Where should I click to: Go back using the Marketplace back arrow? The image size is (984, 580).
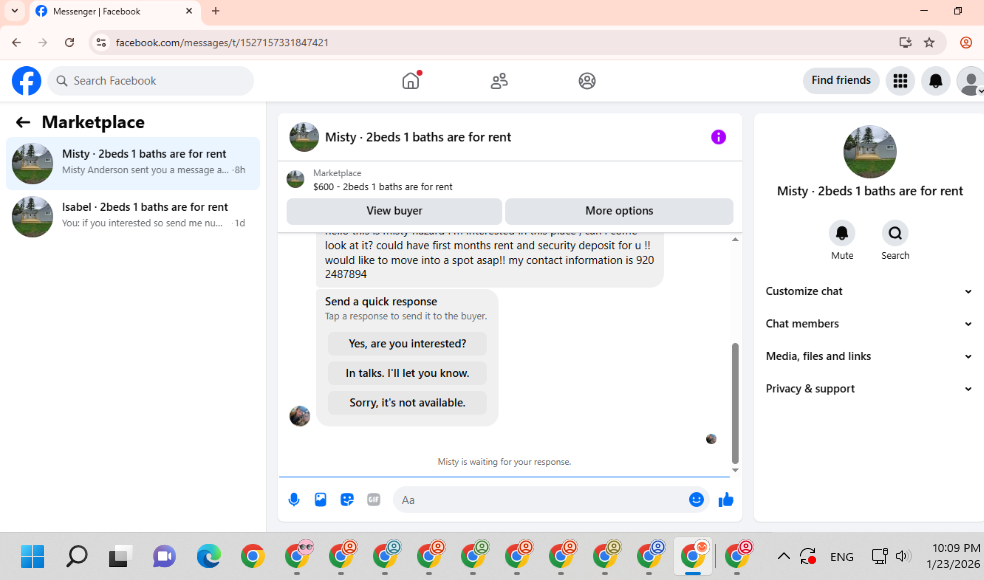[x=23, y=122]
